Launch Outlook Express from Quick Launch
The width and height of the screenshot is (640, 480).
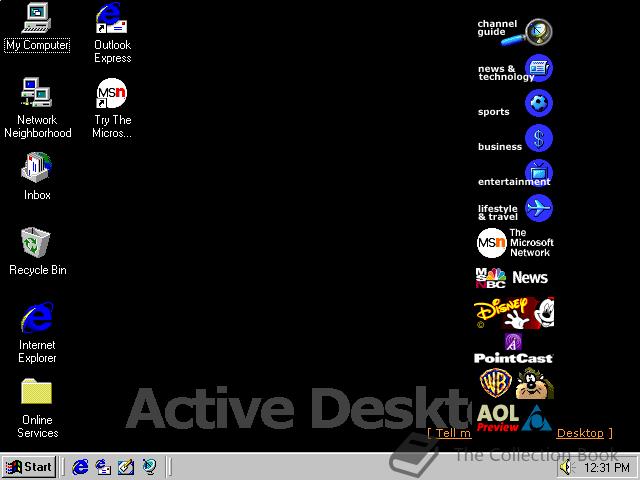click(103, 467)
